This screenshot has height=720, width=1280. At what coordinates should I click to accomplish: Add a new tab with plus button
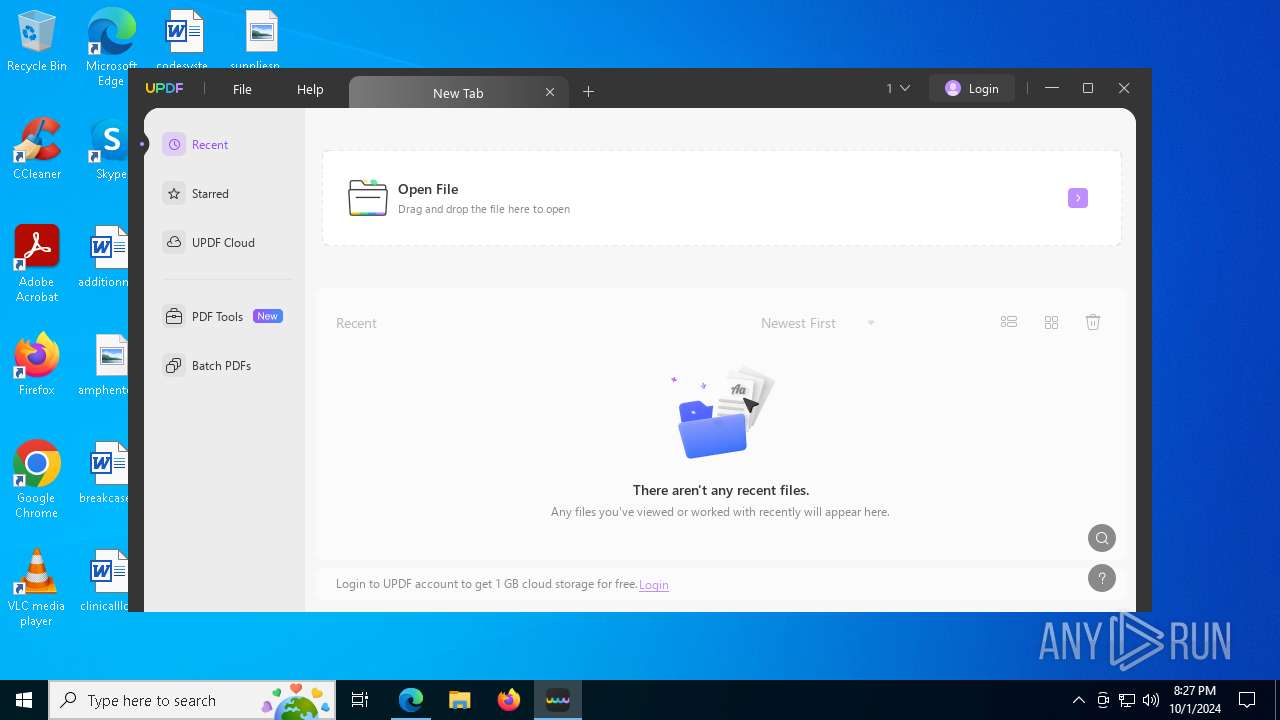pos(588,92)
